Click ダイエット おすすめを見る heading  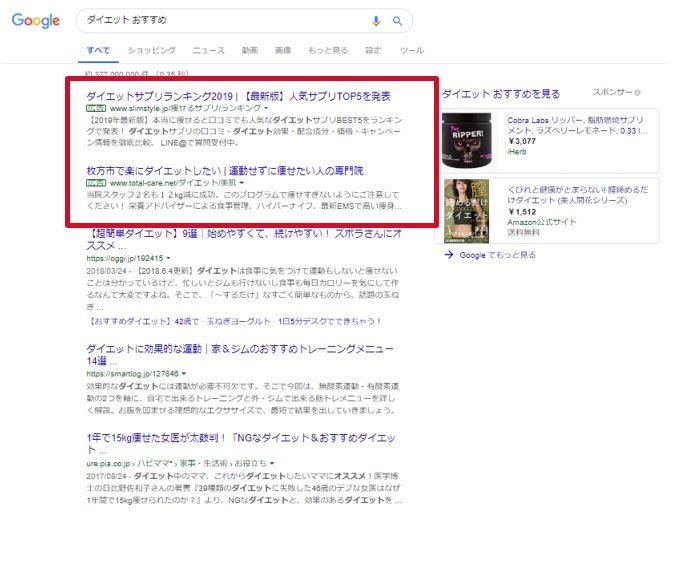(501, 94)
